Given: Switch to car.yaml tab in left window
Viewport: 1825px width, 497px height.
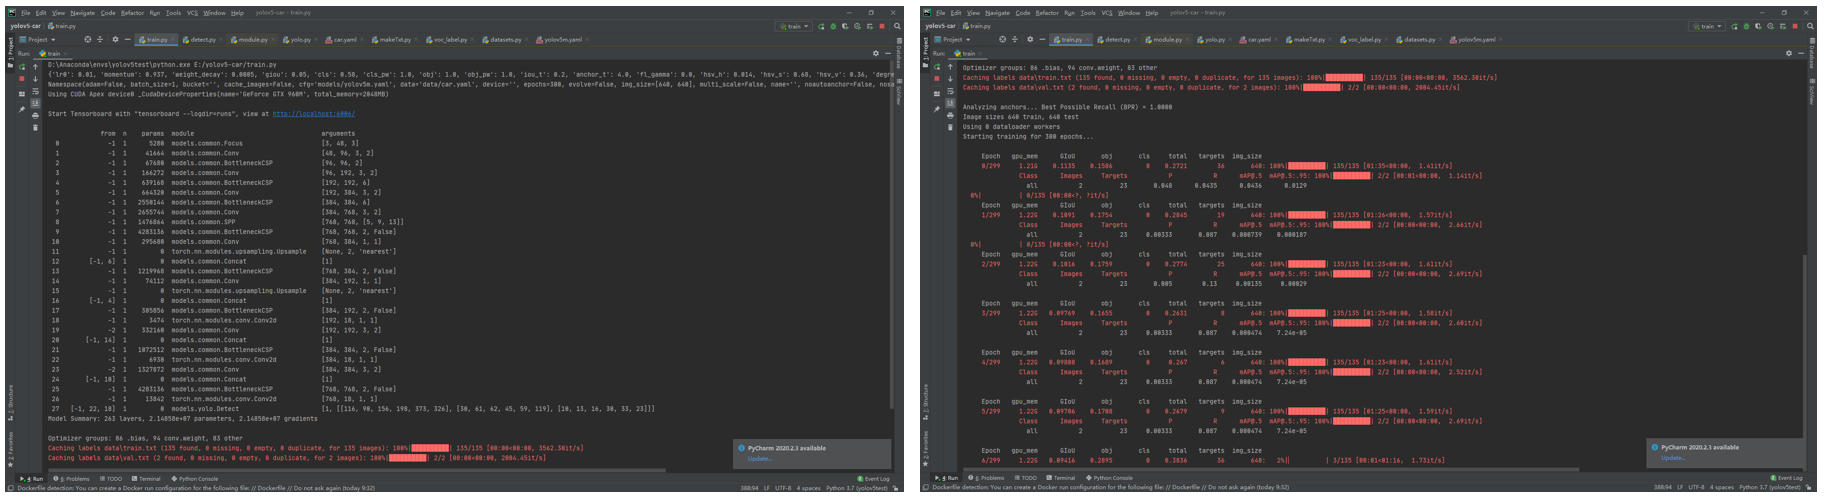Looking at the screenshot, I should [343, 39].
